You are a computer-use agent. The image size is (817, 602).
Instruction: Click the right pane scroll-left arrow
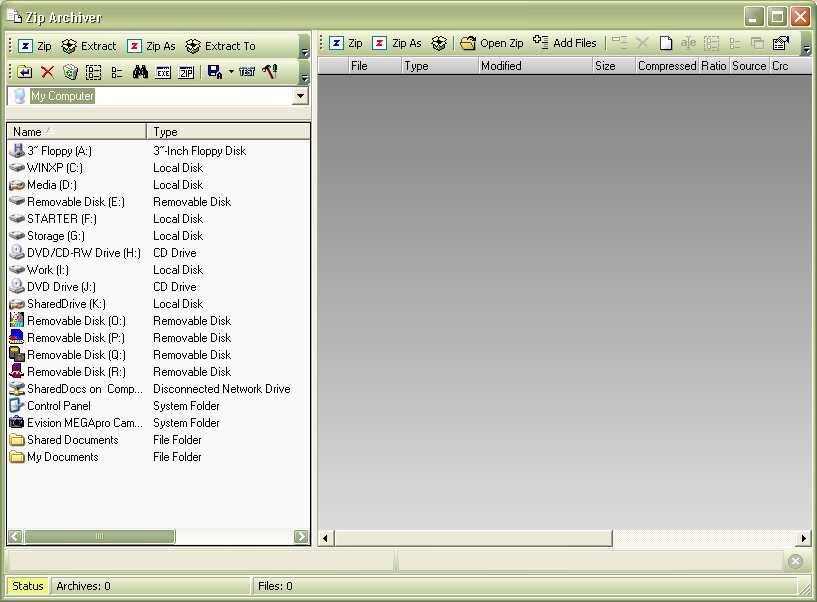pyautogui.click(x=326, y=538)
